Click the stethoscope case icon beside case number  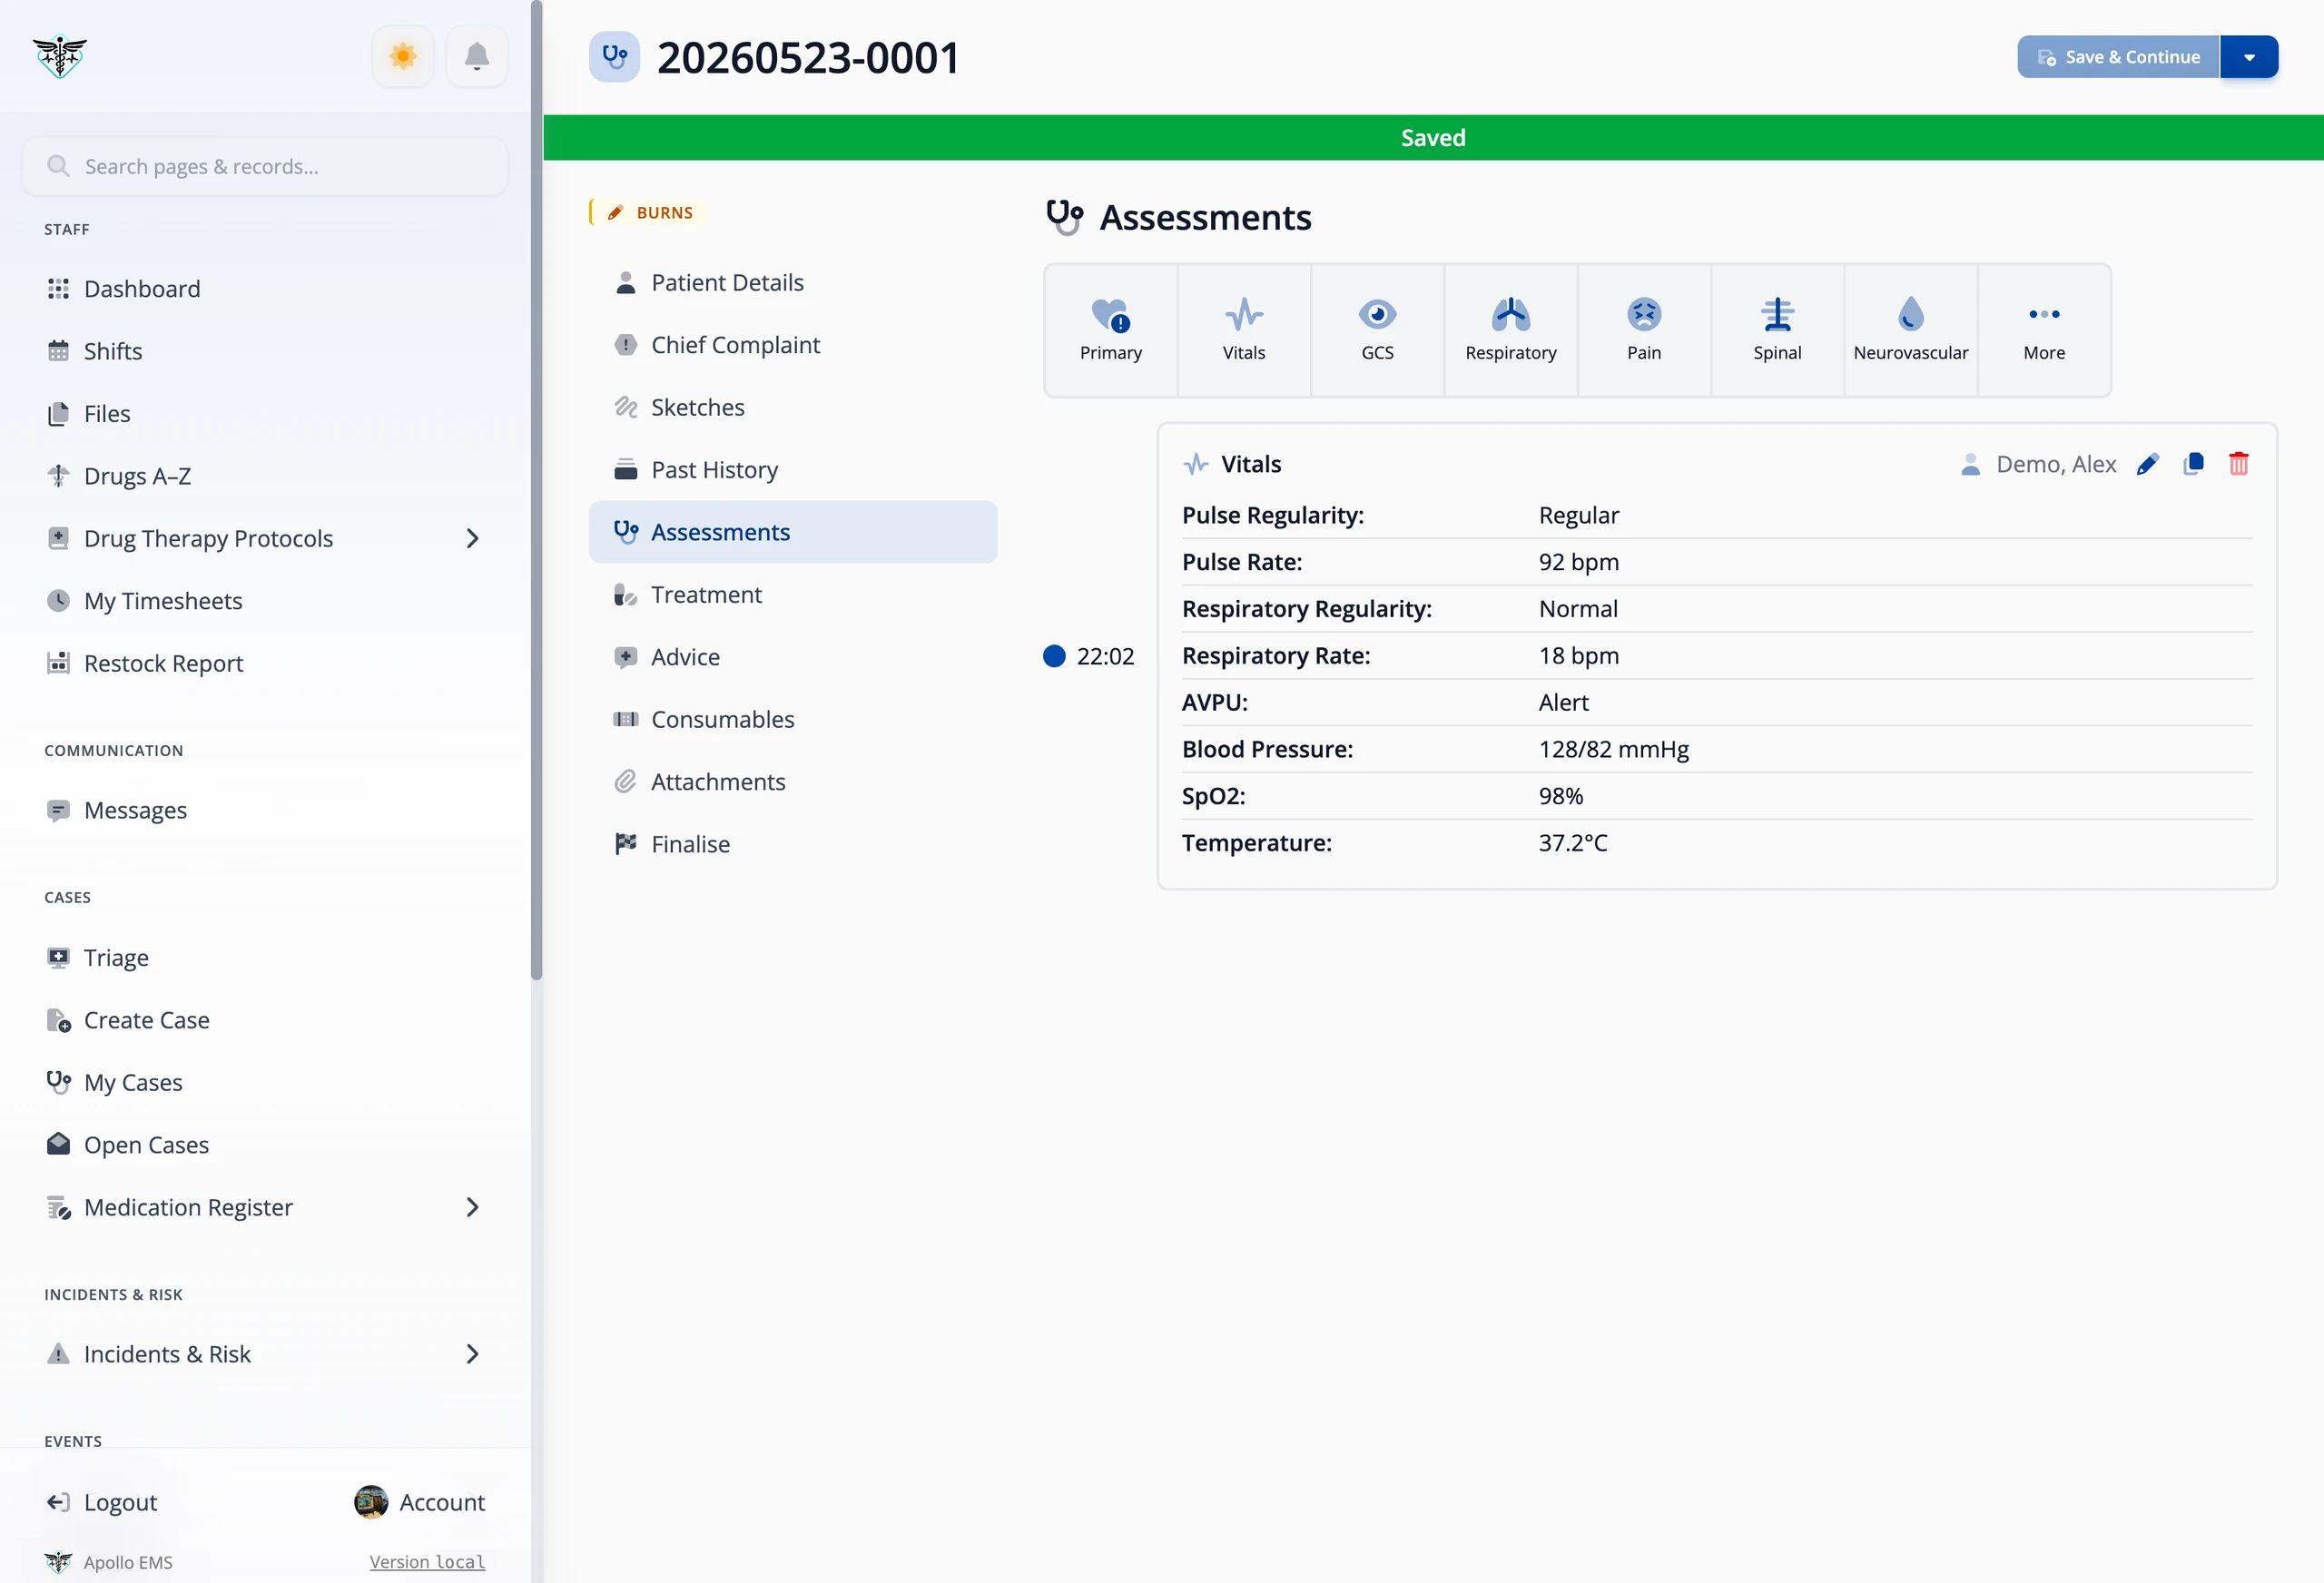614,57
